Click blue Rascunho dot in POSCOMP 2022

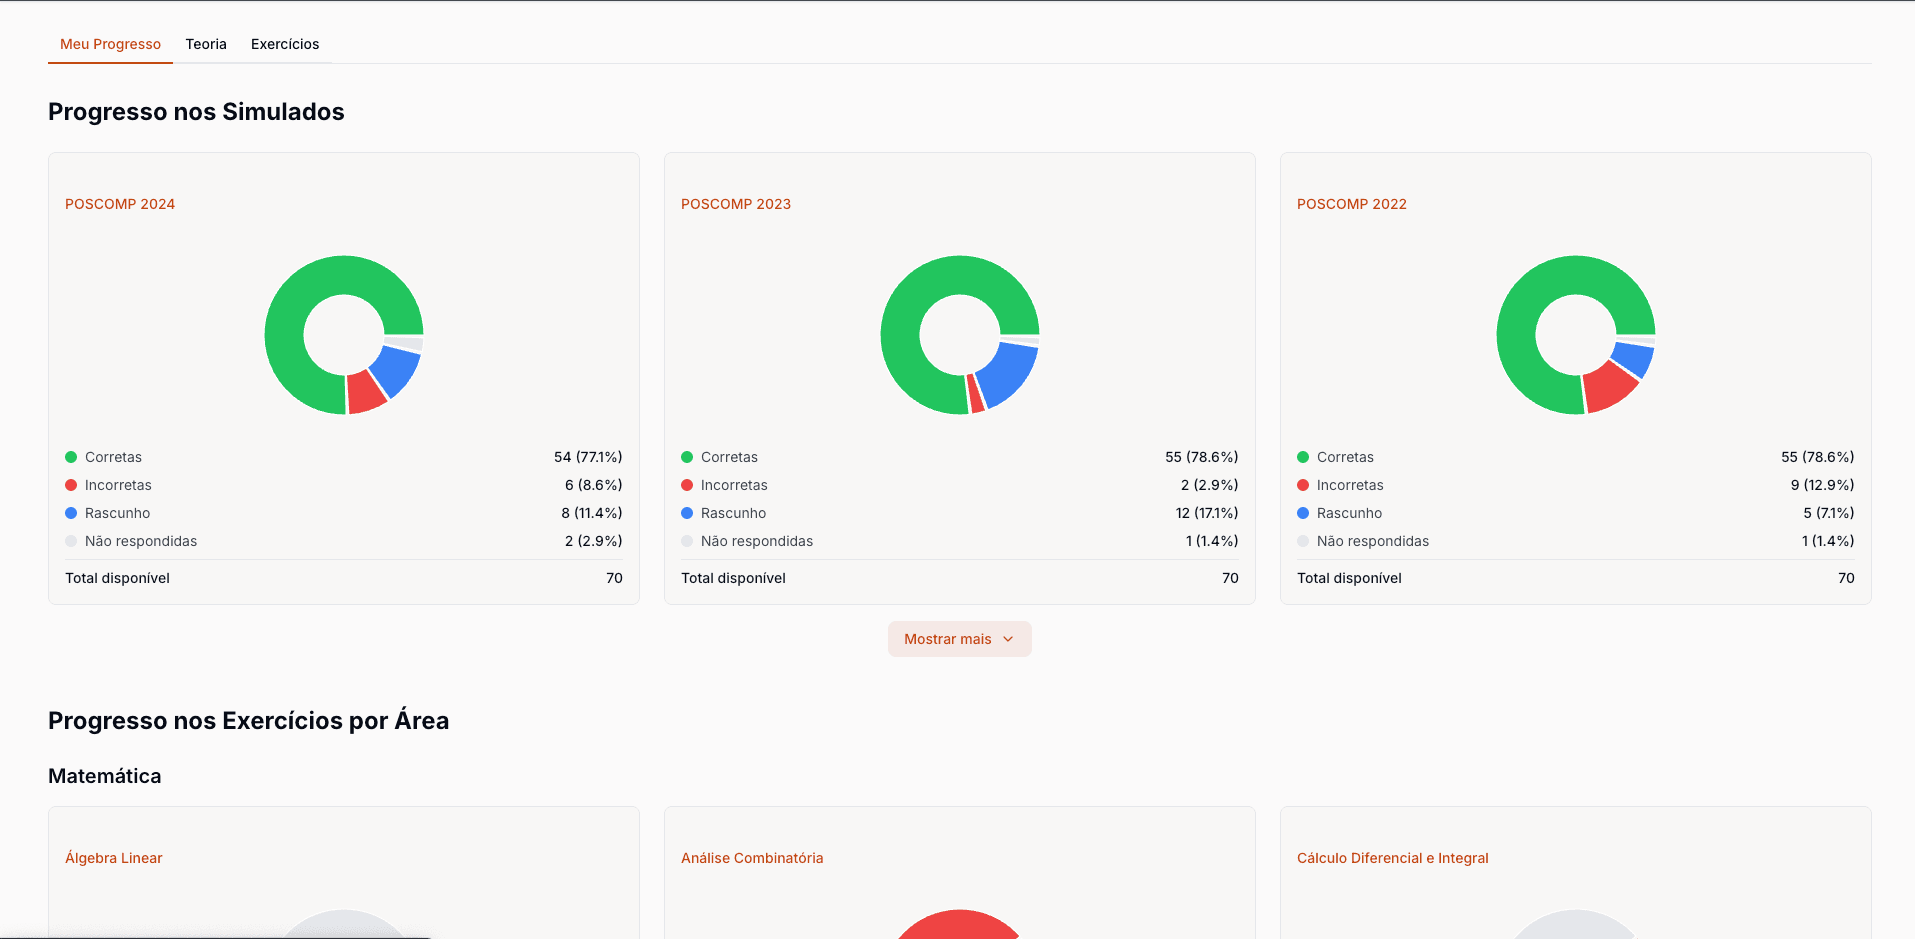coord(1303,513)
